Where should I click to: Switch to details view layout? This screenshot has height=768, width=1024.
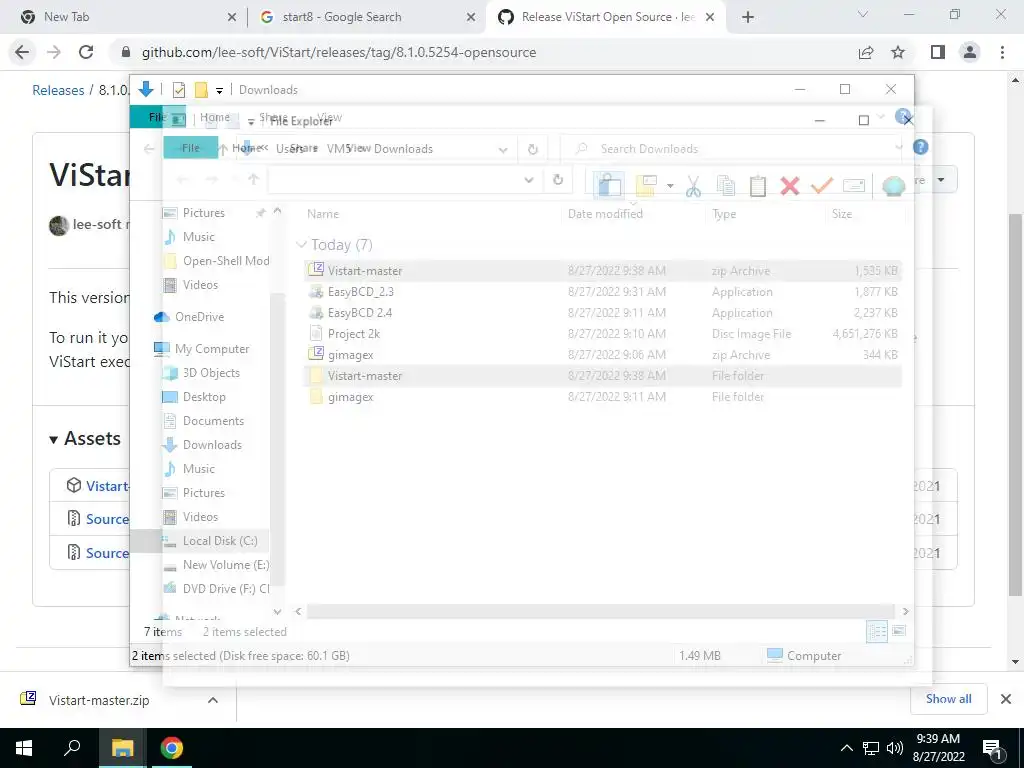[876, 631]
